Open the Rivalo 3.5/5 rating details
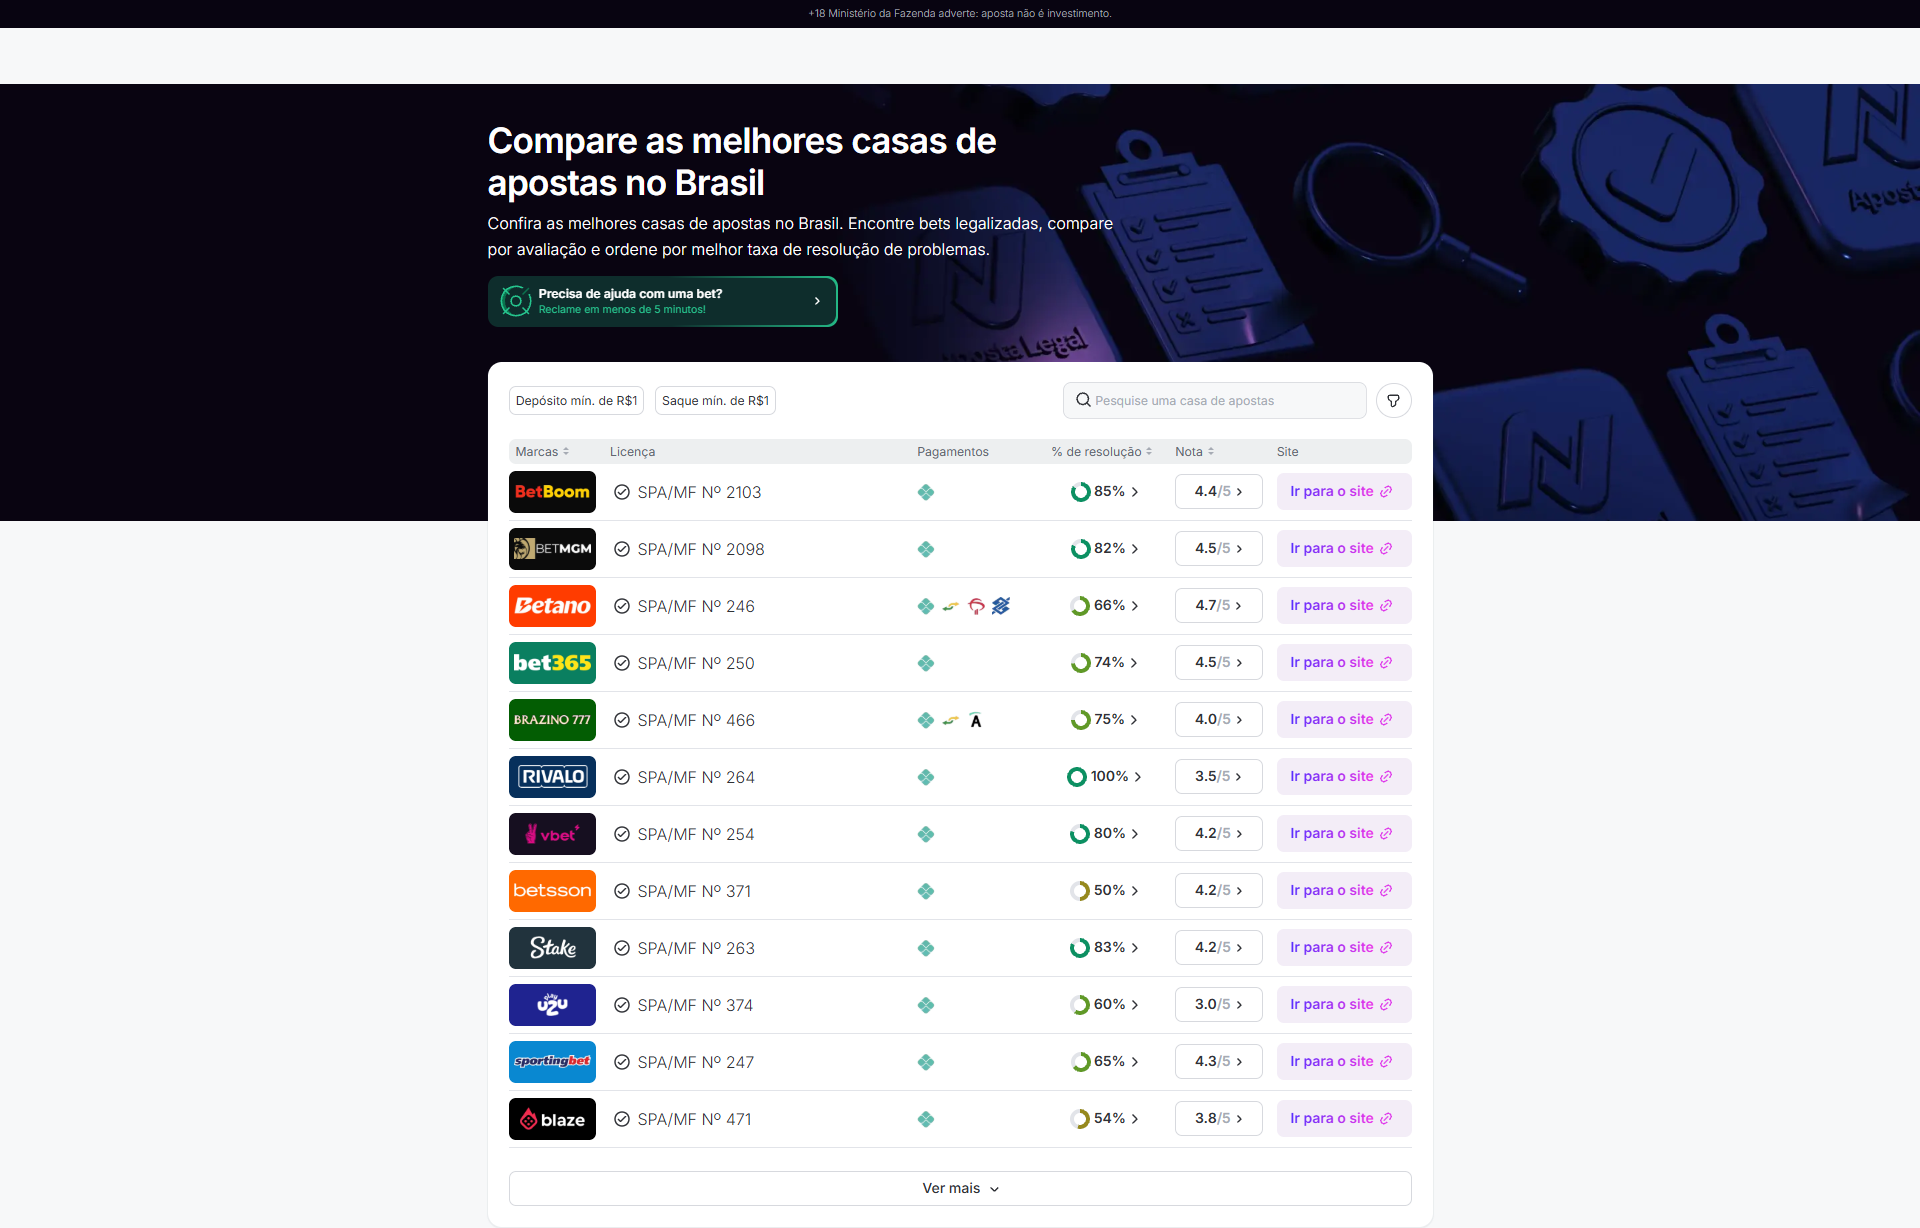1920x1228 pixels. point(1218,777)
